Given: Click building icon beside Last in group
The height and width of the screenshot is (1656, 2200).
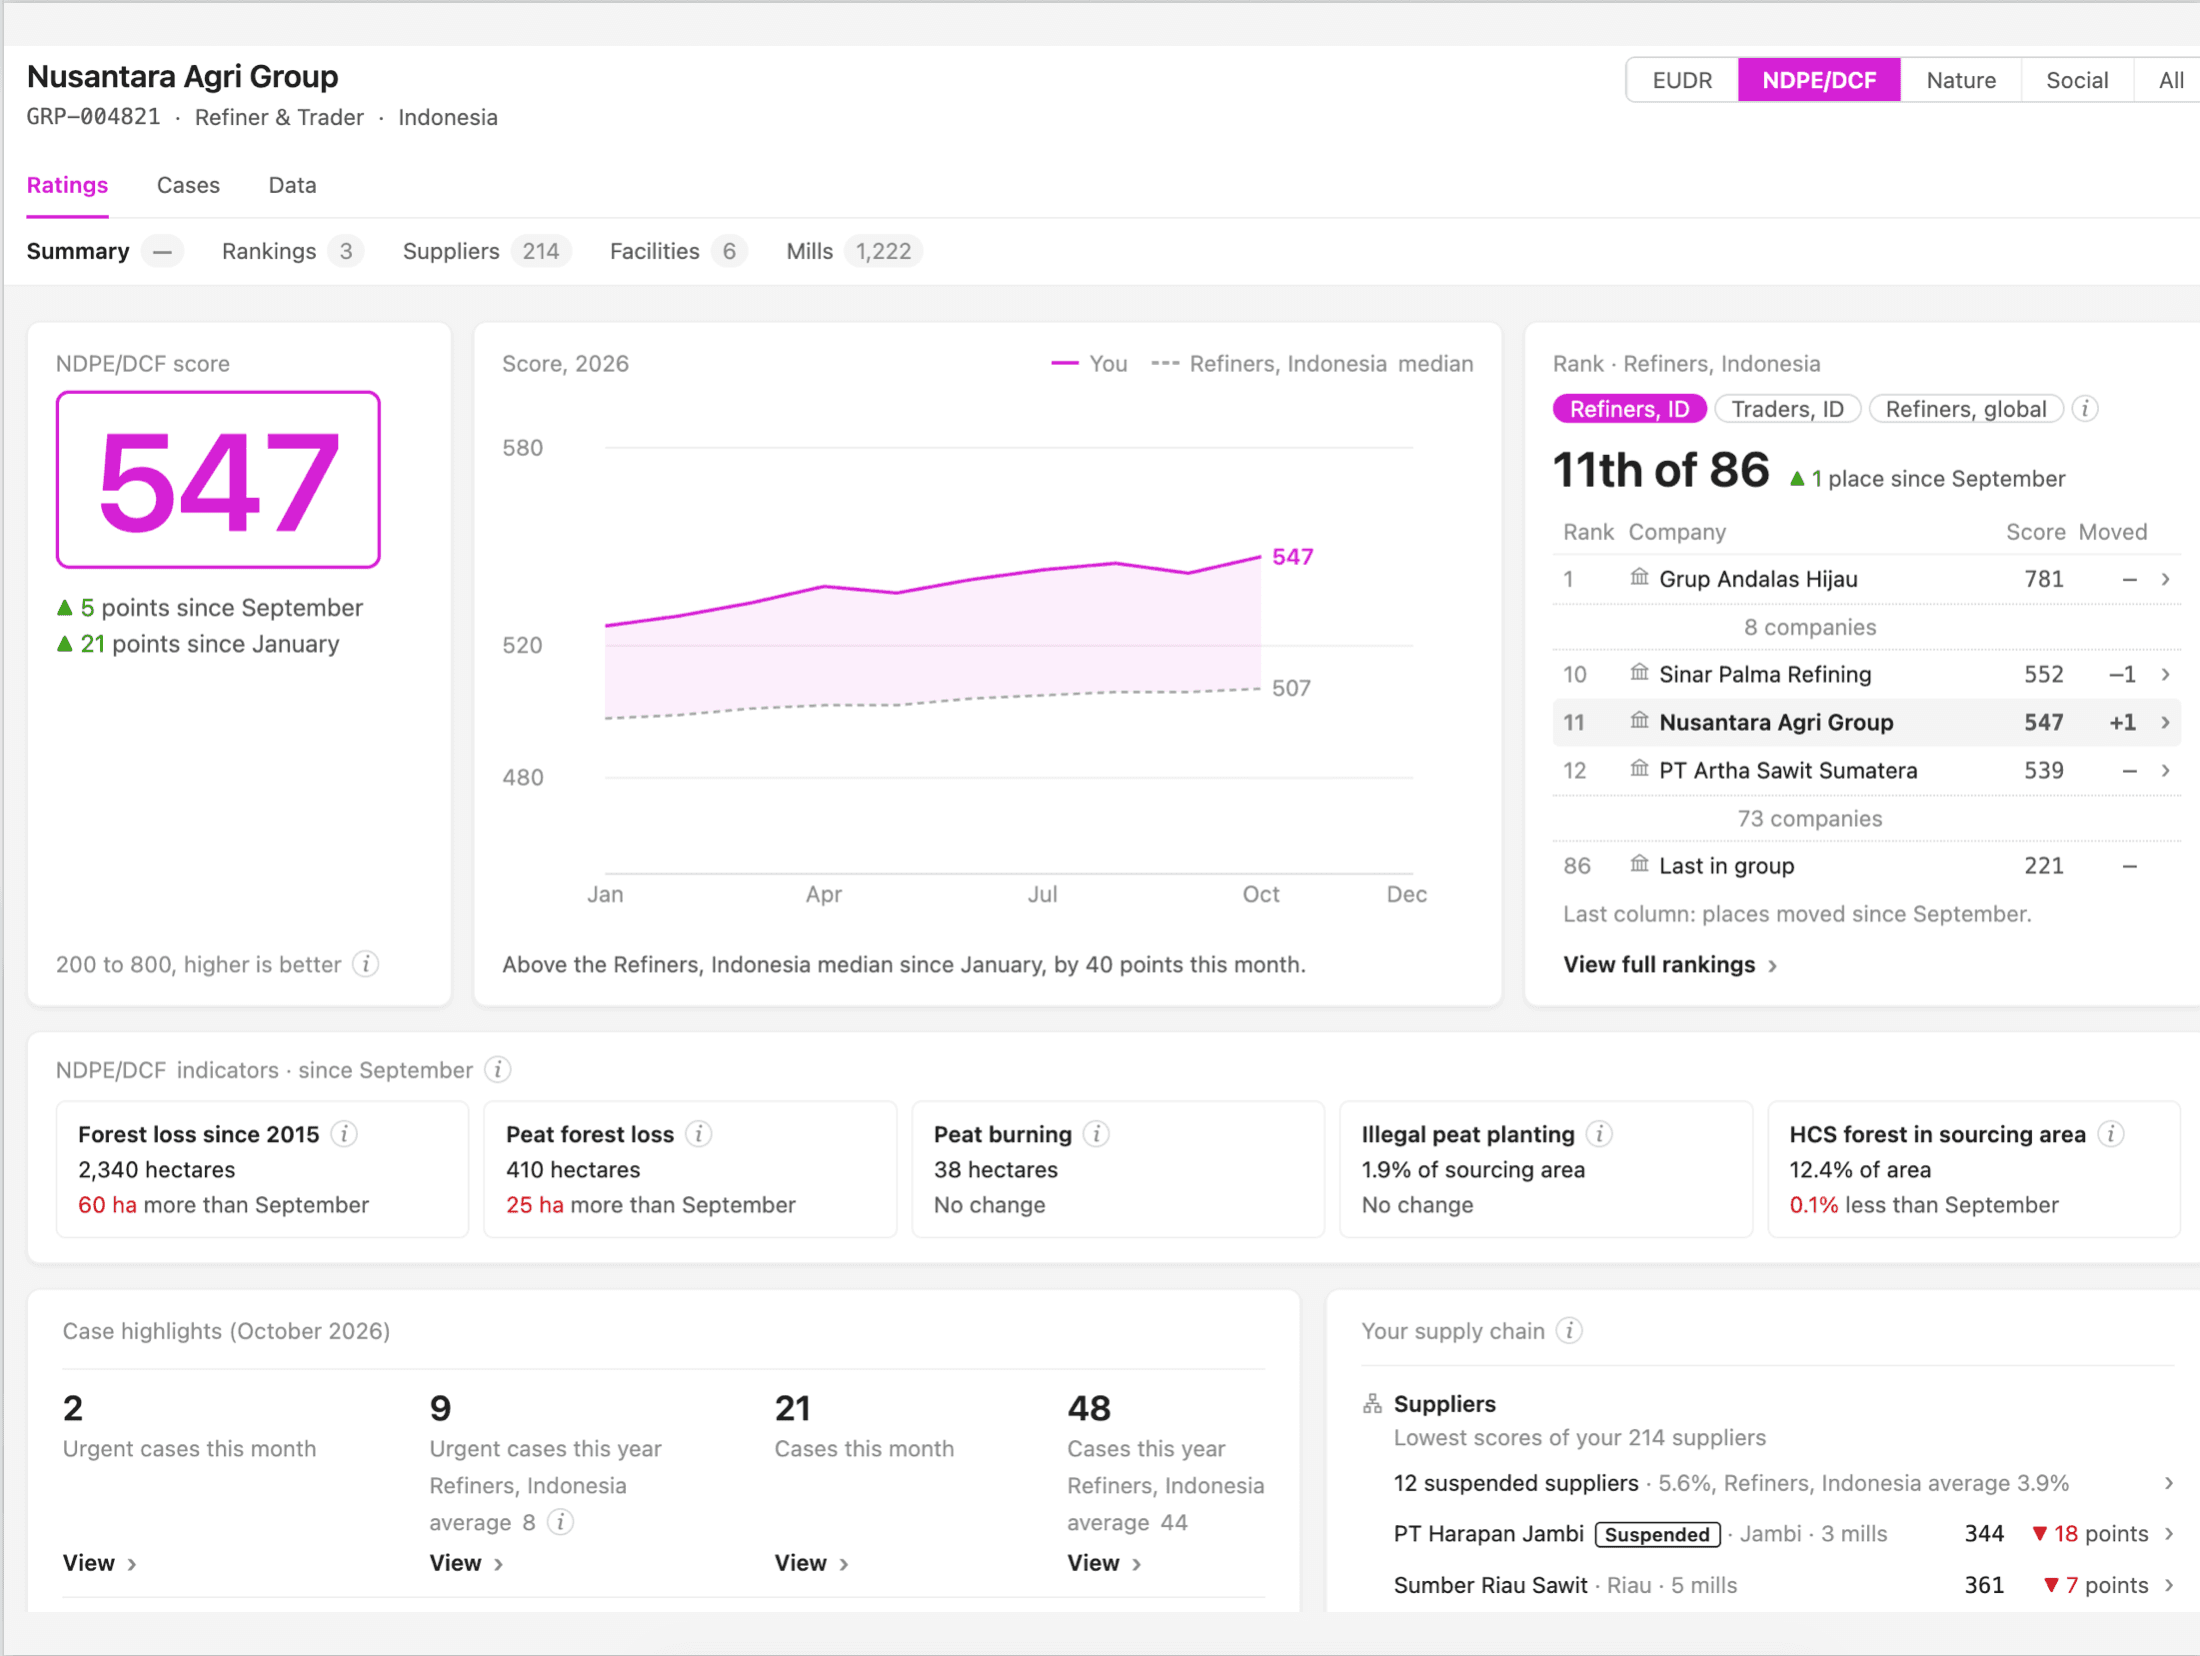Looking at the screenshot, I should point(1639,864).
